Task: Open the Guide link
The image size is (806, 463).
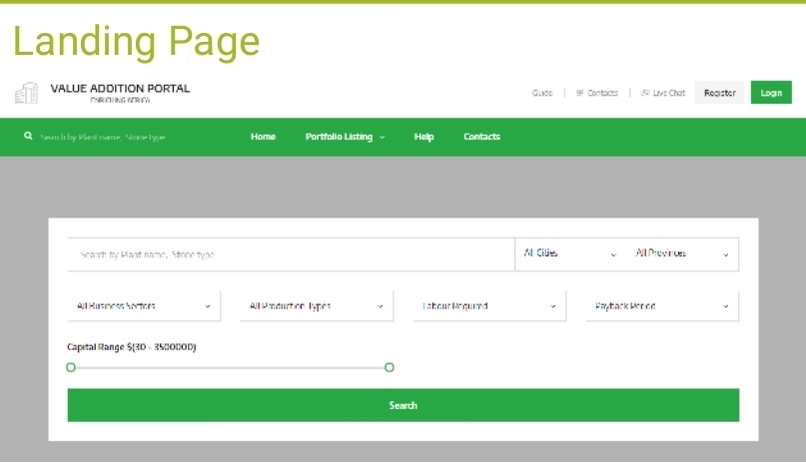Action: (542, 93)
